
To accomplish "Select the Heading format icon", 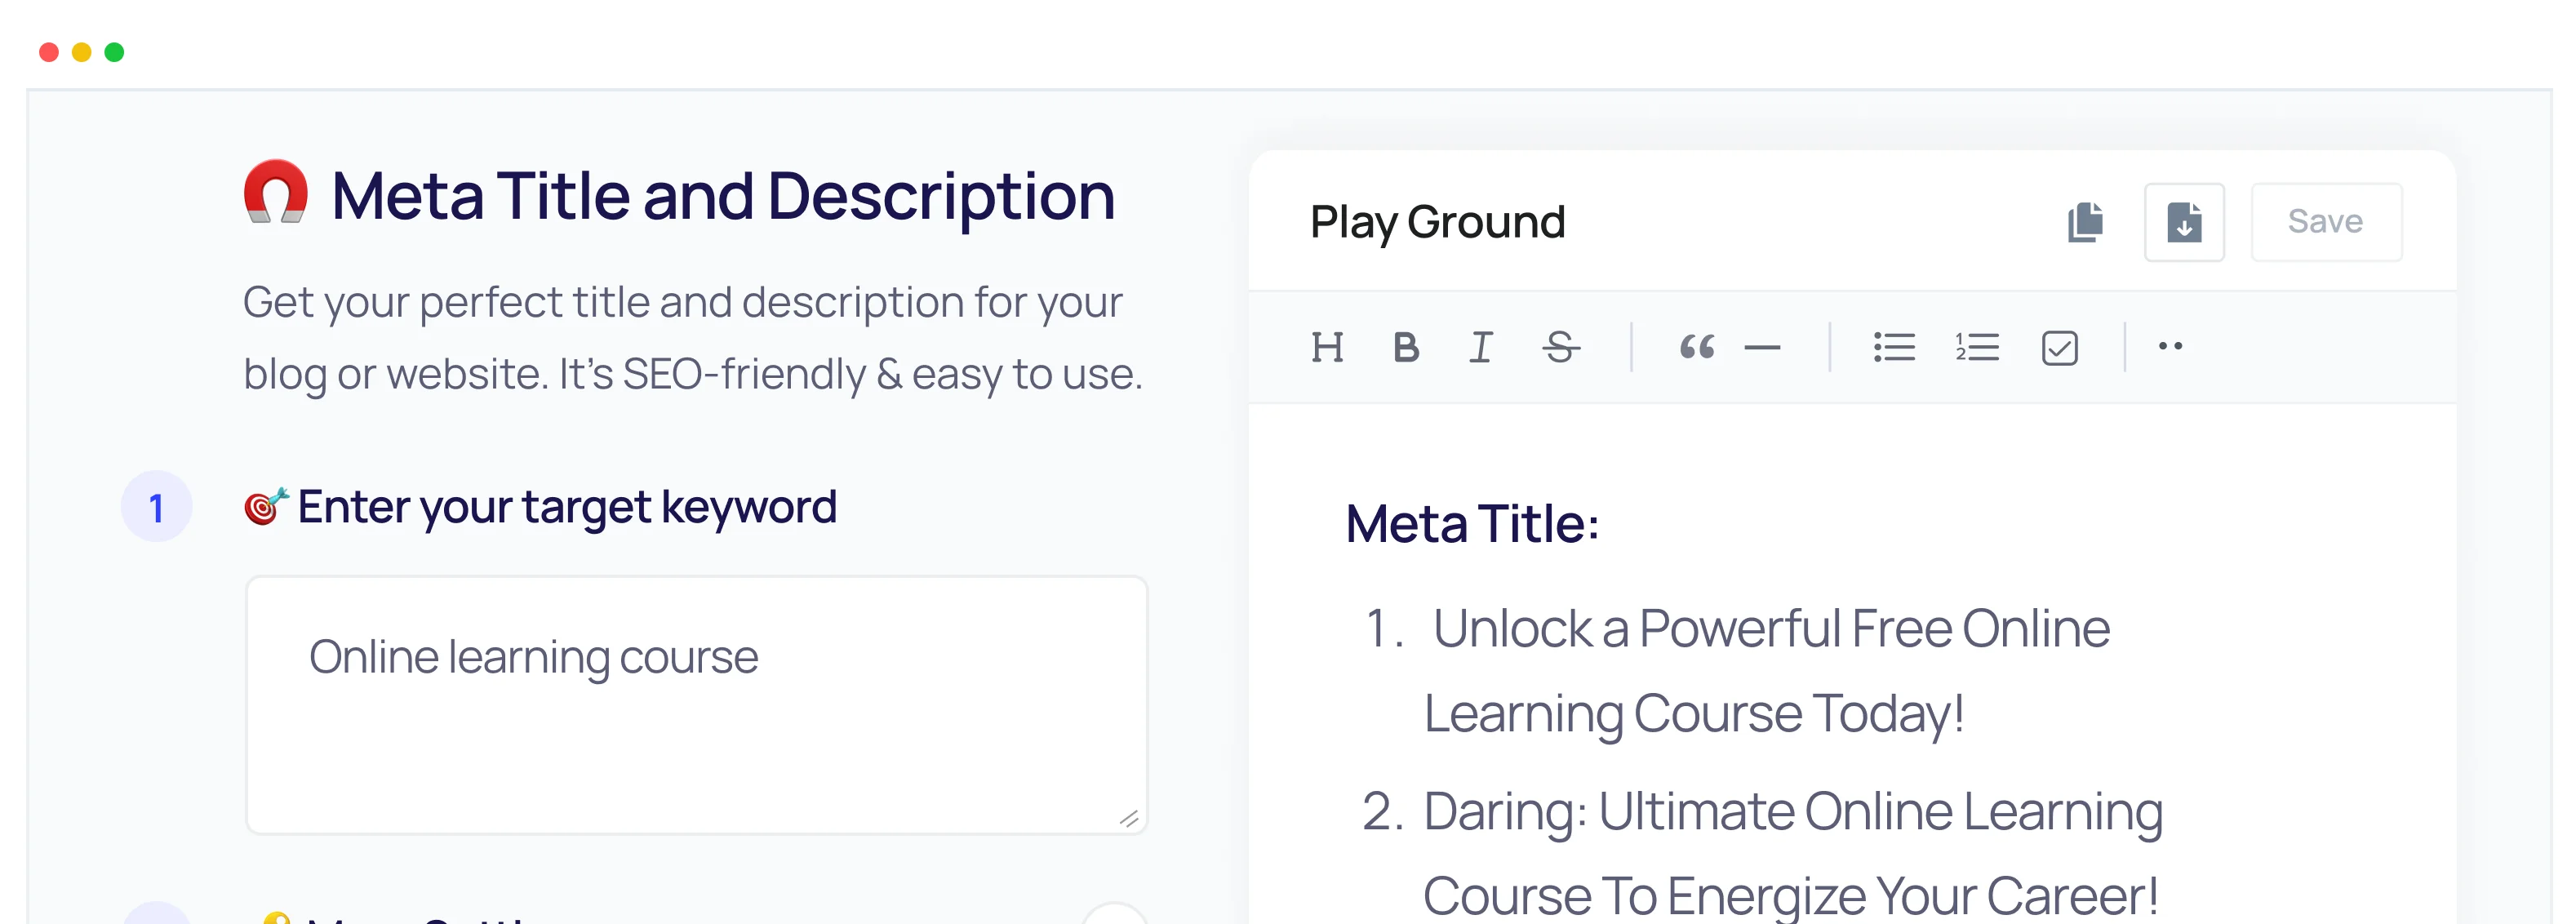I will click(x=1329, y=347).
